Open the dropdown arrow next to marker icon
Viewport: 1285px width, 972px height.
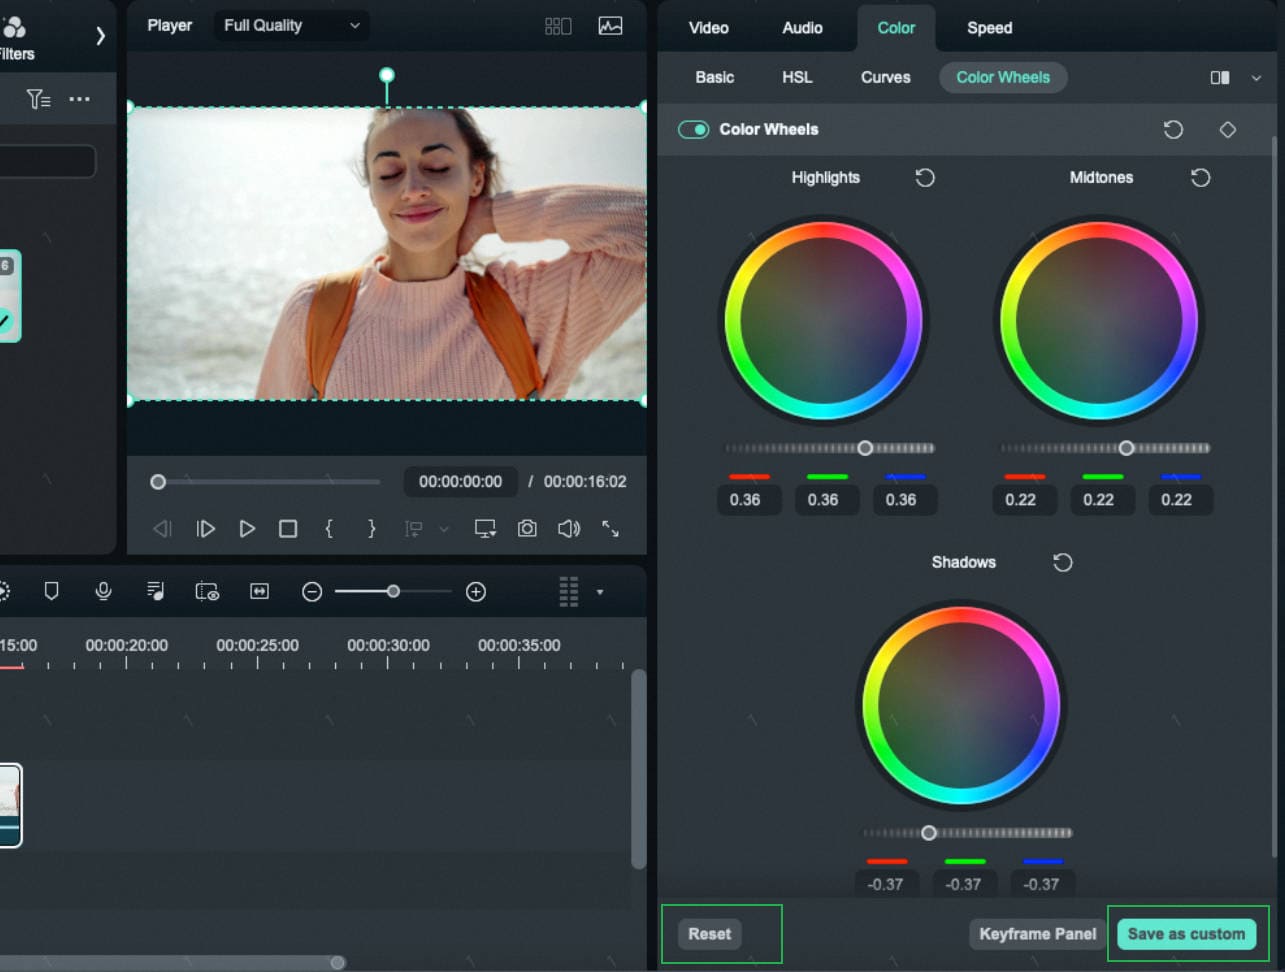tap(444, 529)
